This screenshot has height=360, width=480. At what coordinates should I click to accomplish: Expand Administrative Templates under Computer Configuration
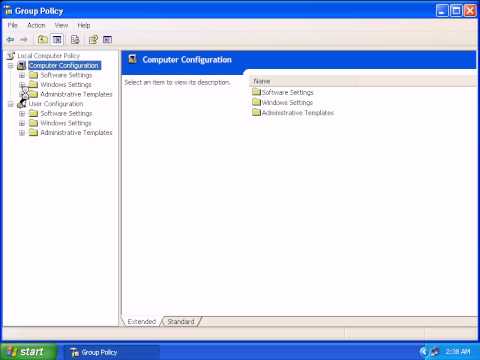click(x=22, y=94)
